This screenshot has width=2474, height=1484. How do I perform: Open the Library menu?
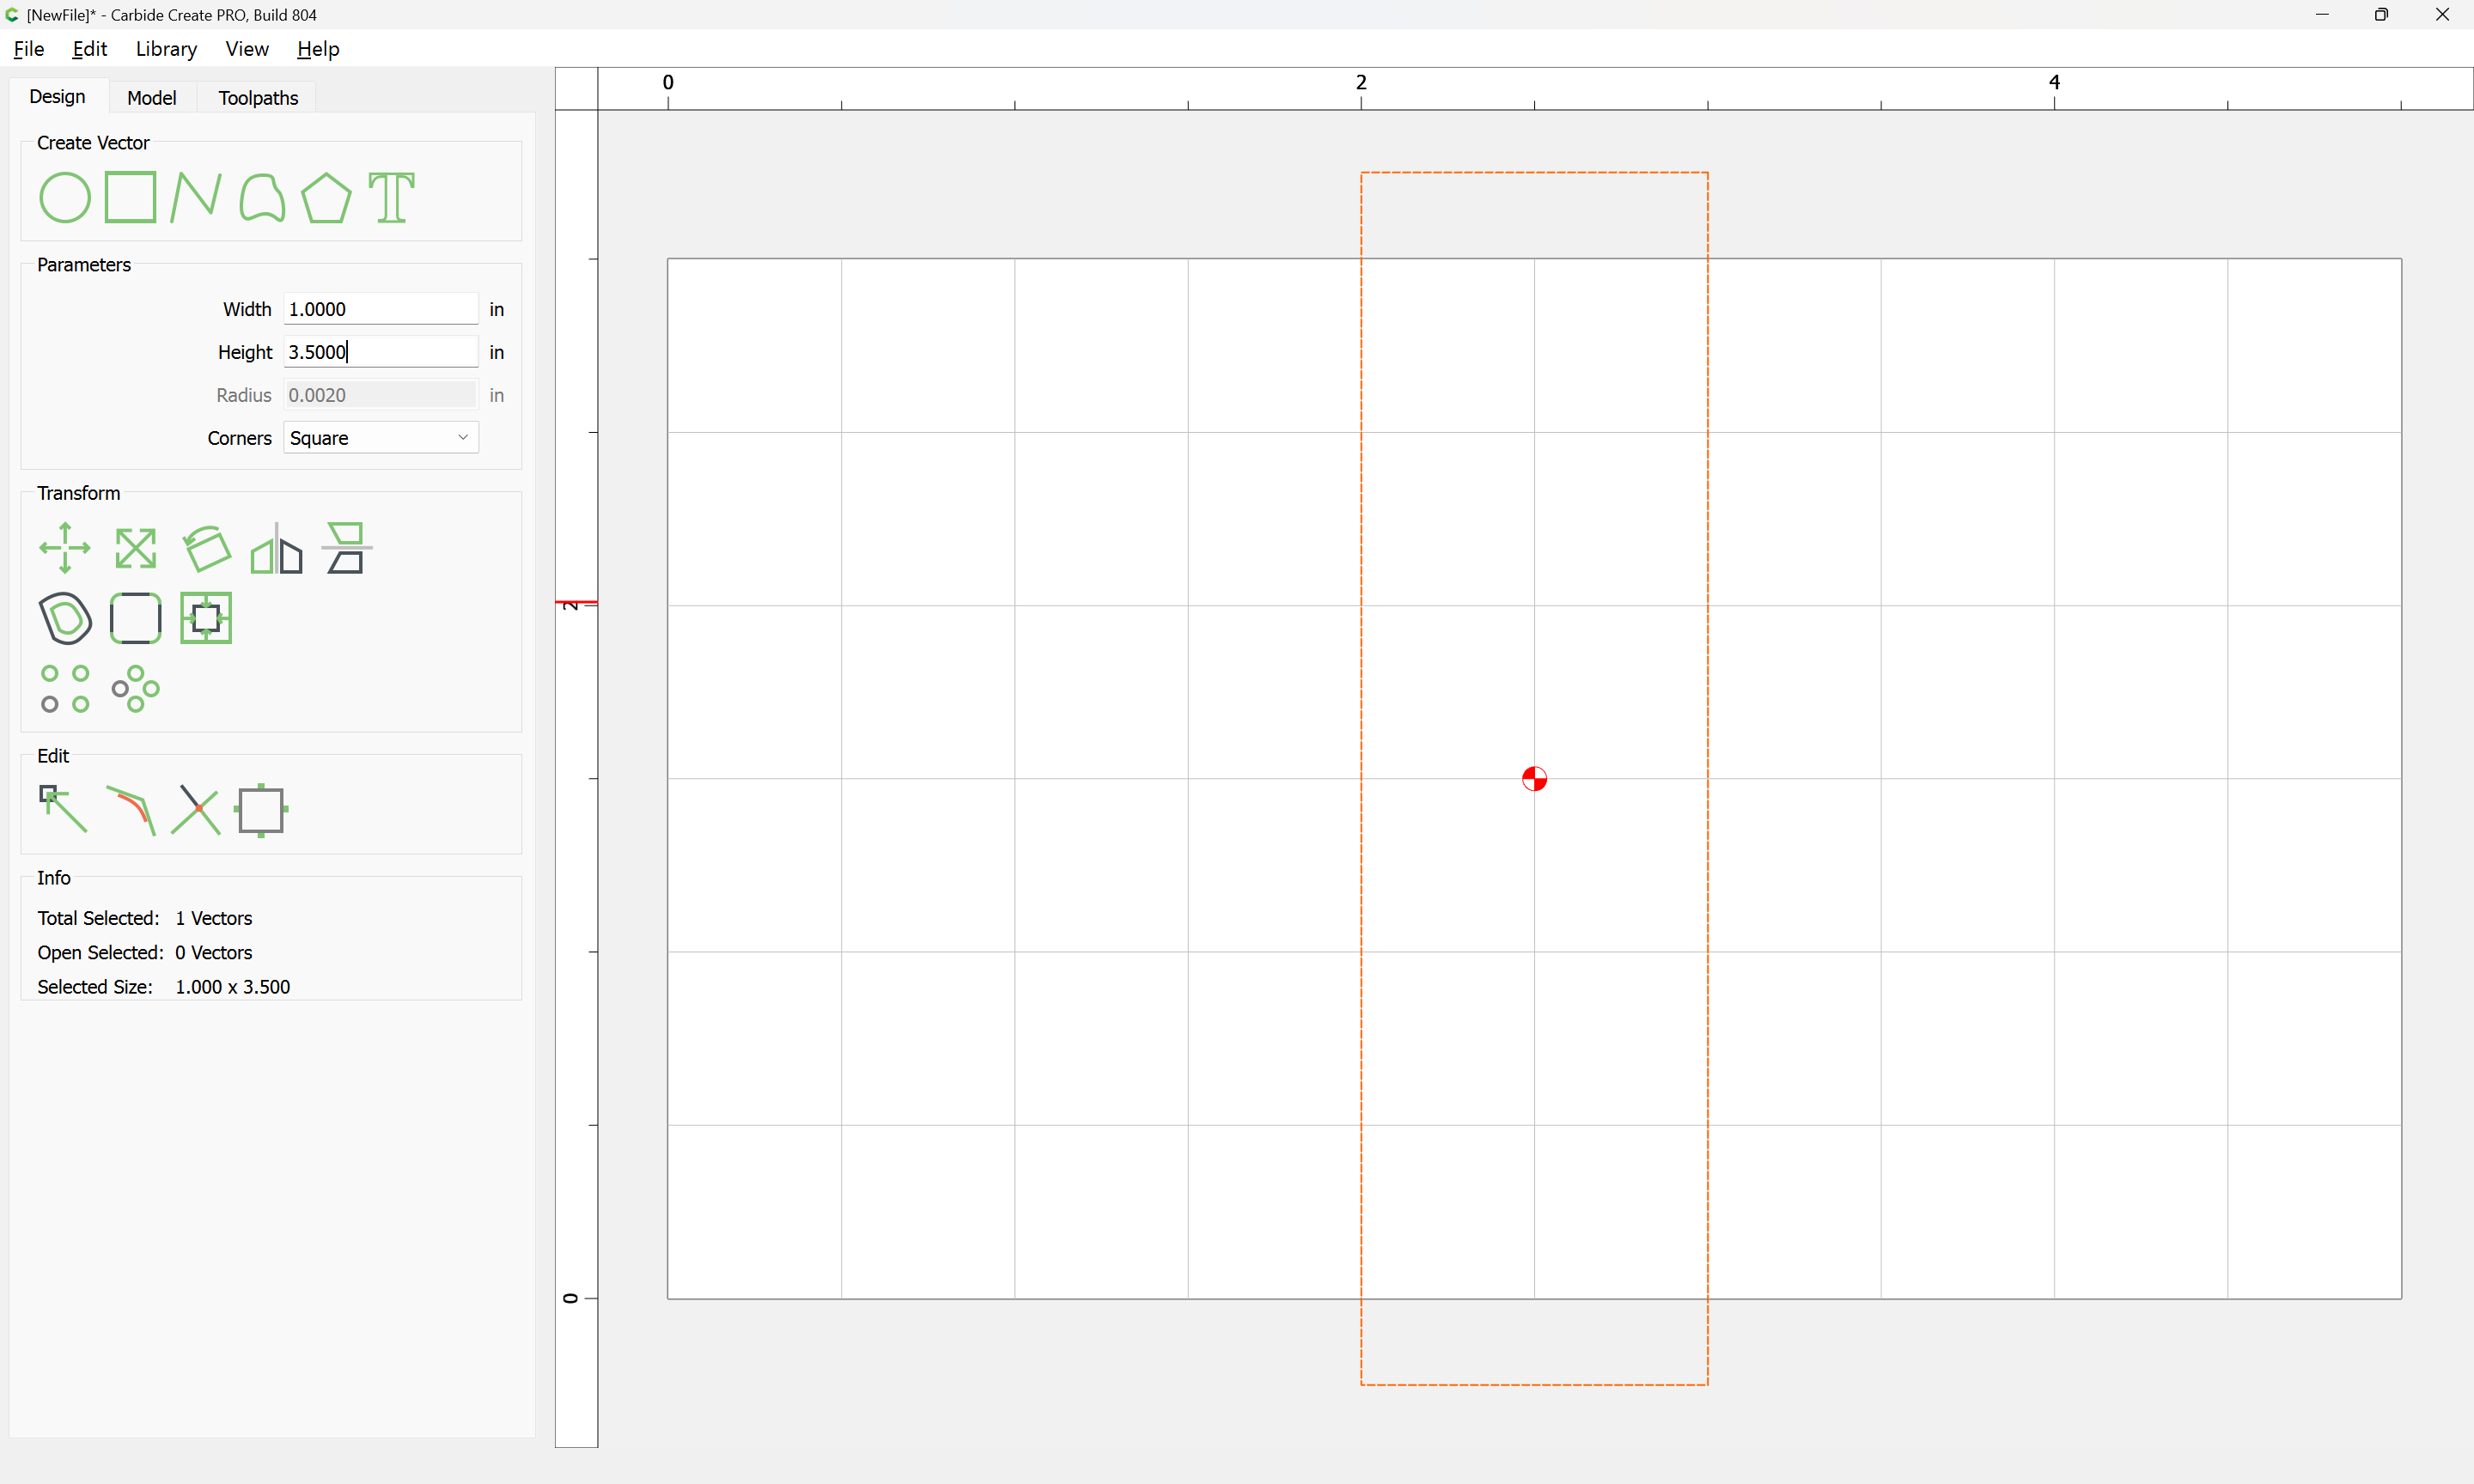pos(166,49)
